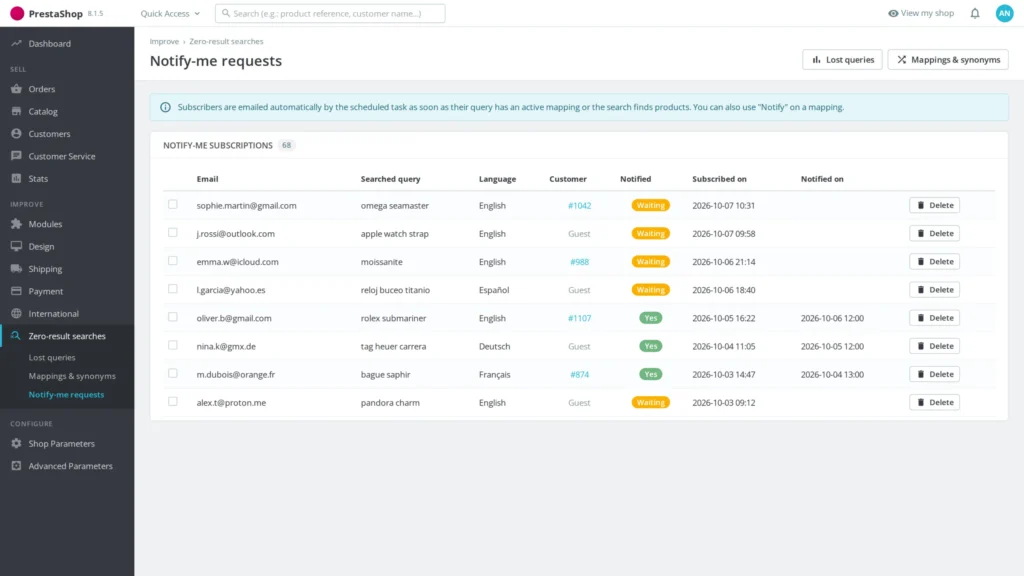Open the notifications bell
1024x576 pixels.
point(974,13)
